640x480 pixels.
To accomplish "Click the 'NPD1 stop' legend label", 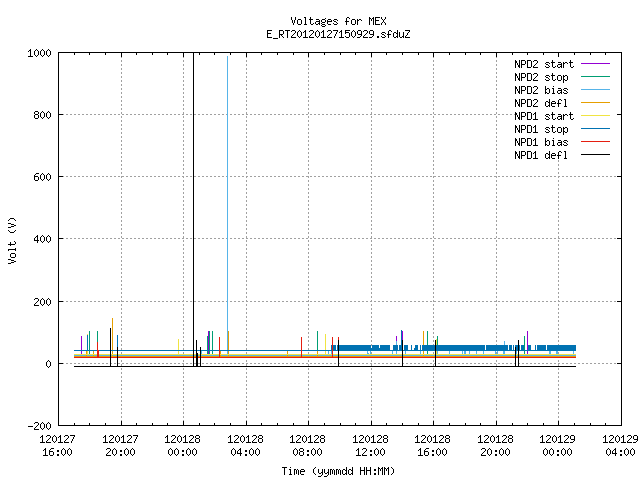I will (541, 129).
